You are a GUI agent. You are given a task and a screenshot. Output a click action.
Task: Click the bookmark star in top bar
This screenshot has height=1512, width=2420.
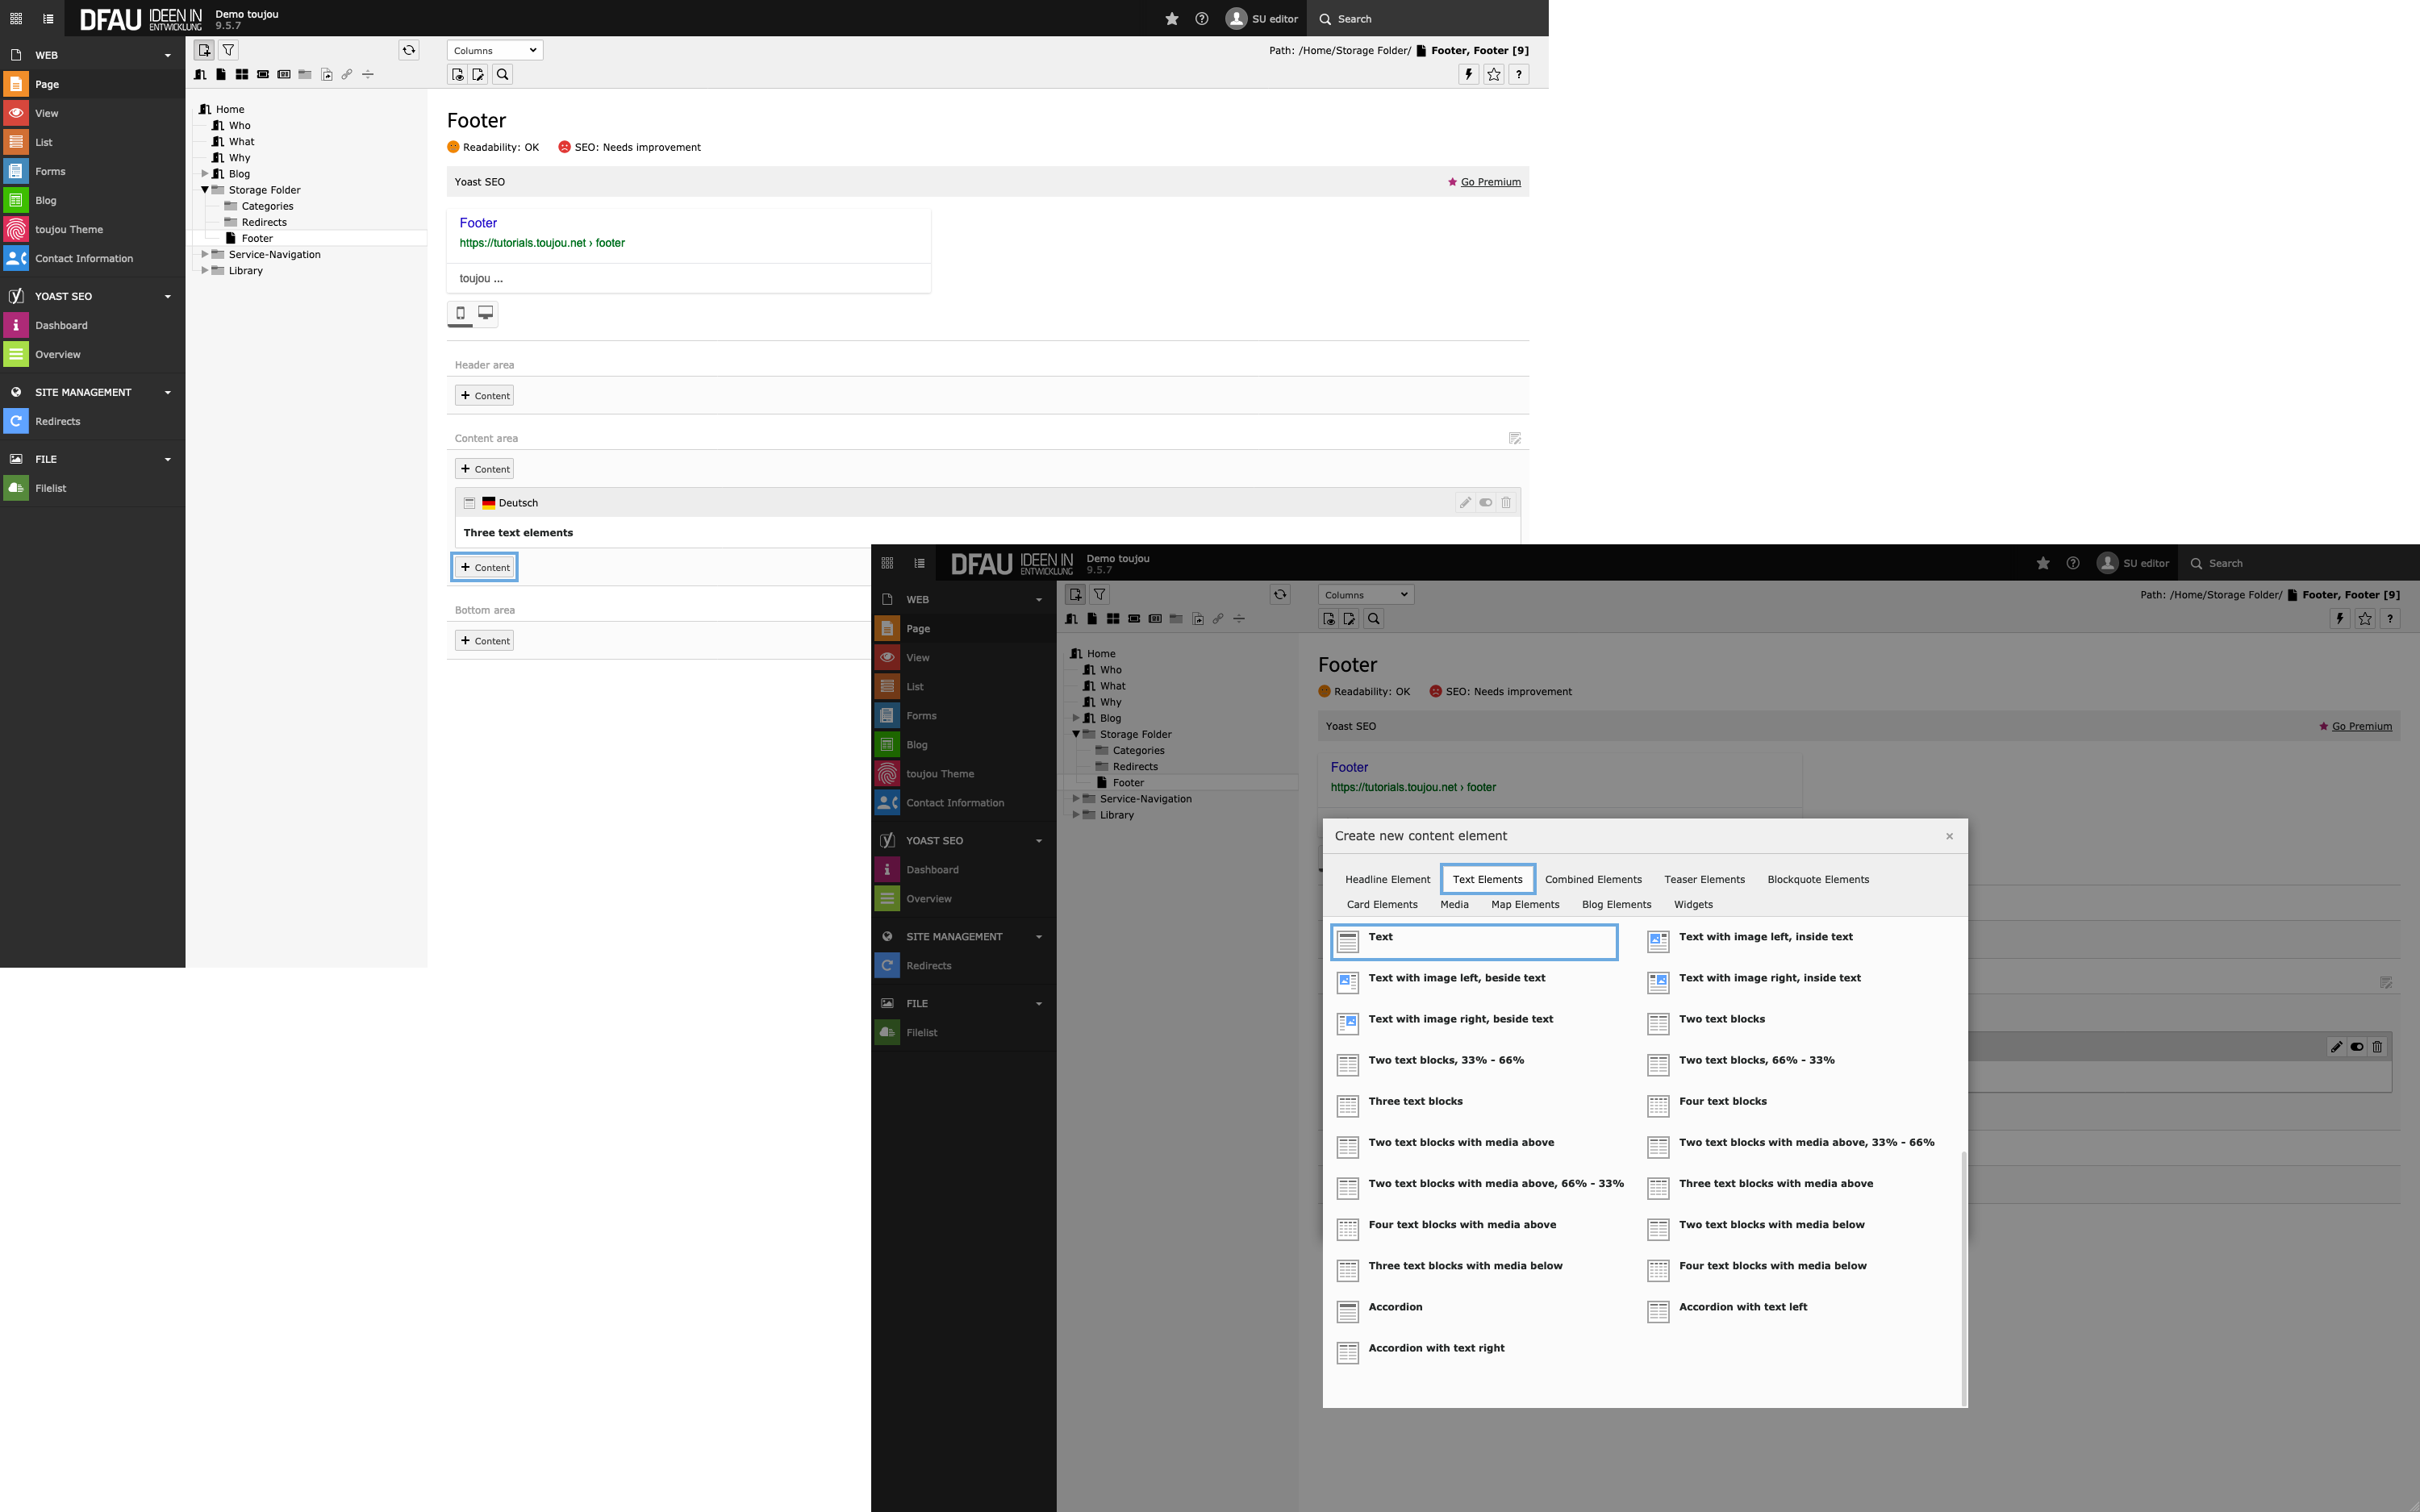click(1171, 19)
